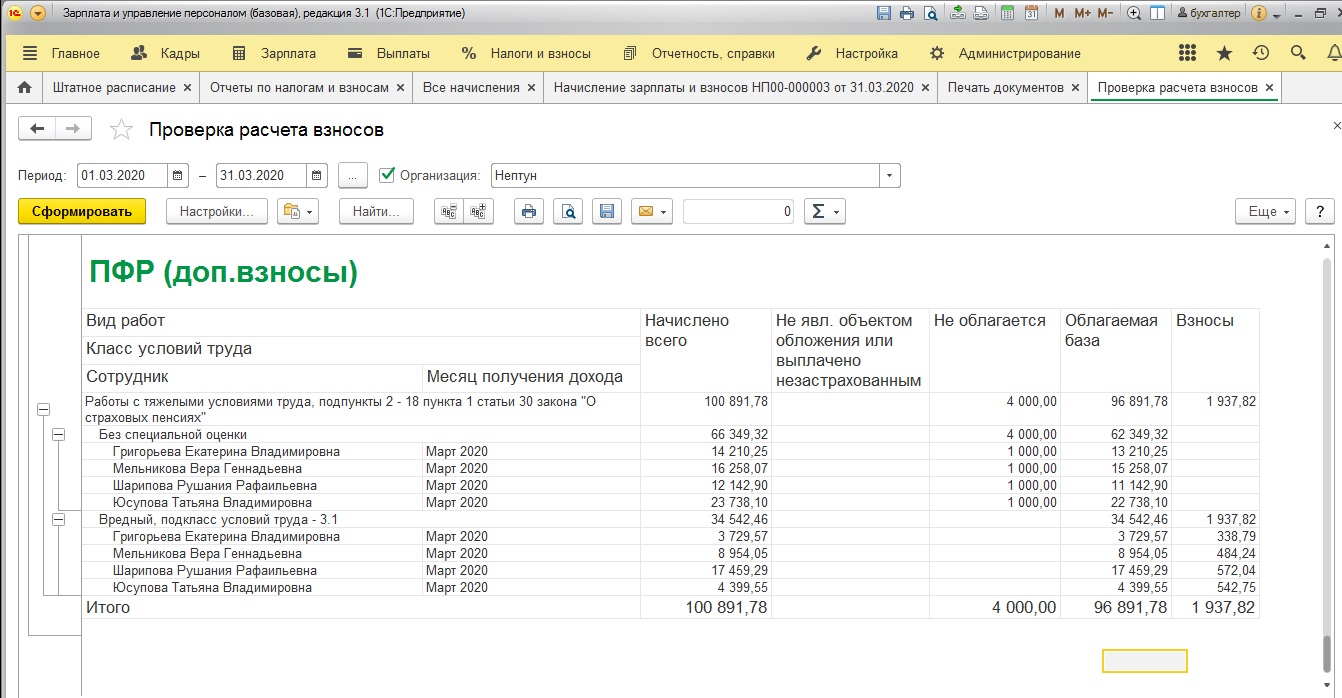Collapse the Без специальной оценки group
Viewport: 1342px width, 698px height.
(58, 435)
